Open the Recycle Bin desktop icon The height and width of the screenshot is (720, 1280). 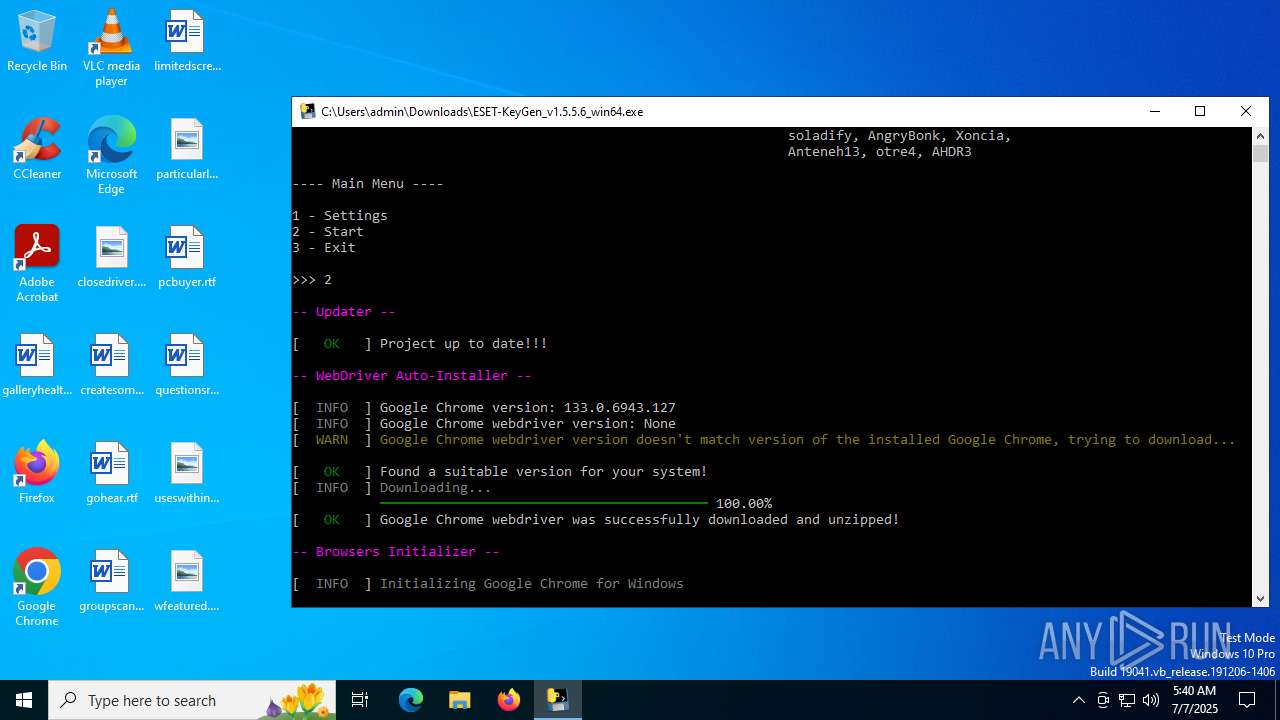[37, 42]
